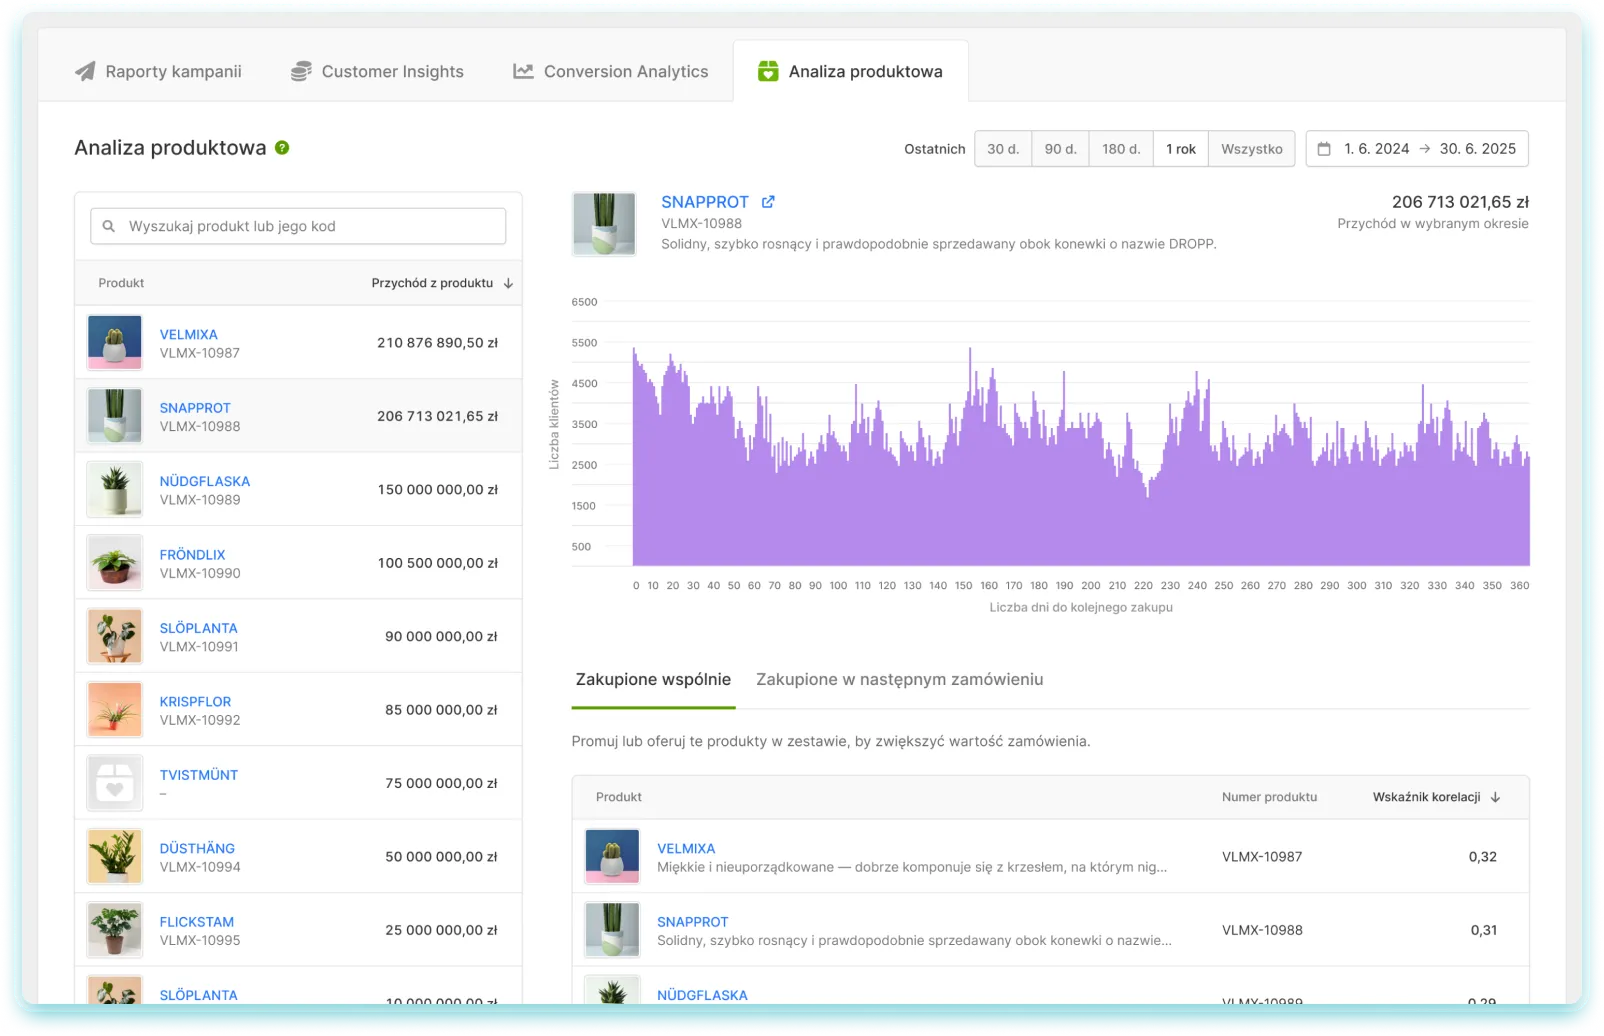Select the 30 d. time range option
The height and width of the screenshot is (1036, 1604).
pyautogui.click(x=1002, y=148)
